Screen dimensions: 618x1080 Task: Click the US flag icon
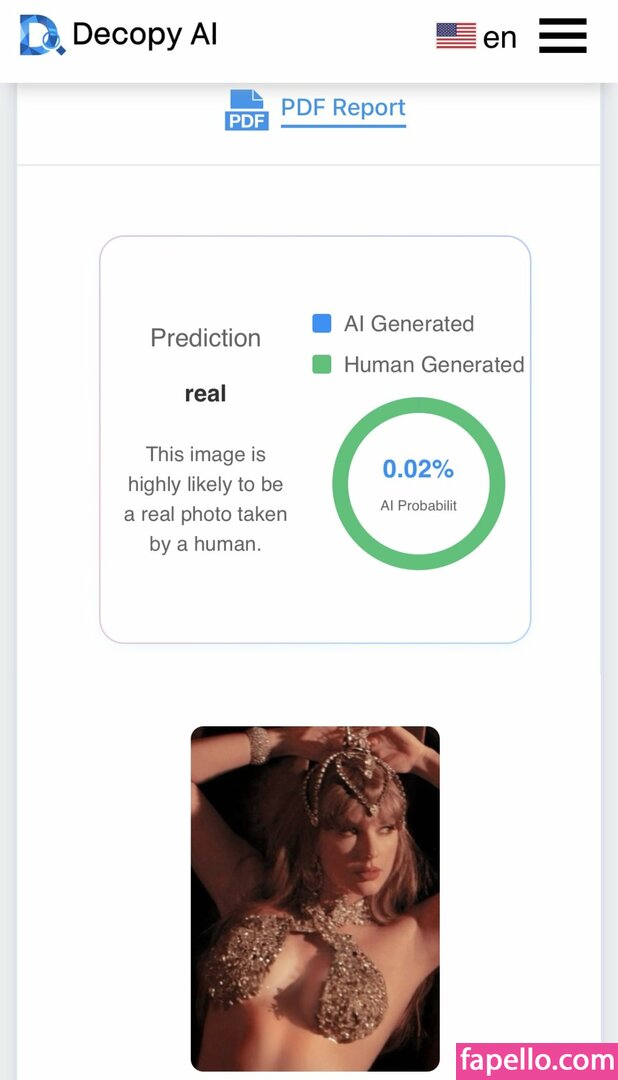(x=456, y=37)
